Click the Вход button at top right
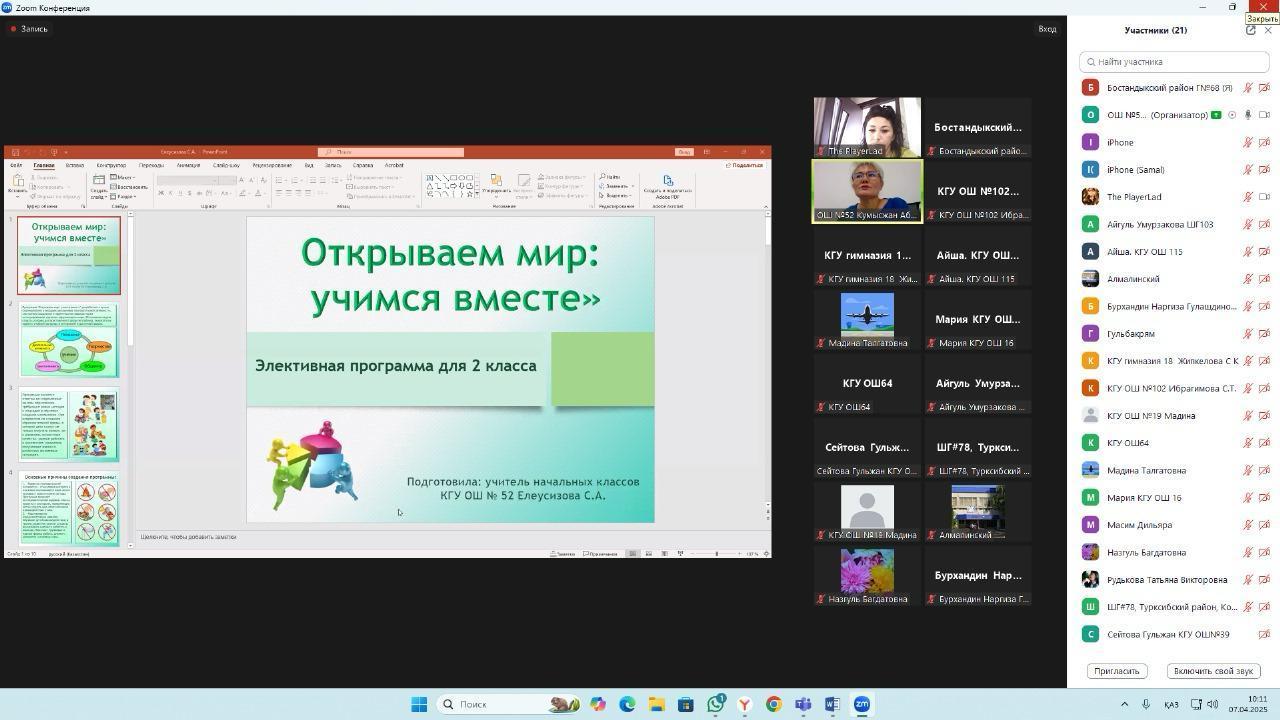 tap(1047, 29)
